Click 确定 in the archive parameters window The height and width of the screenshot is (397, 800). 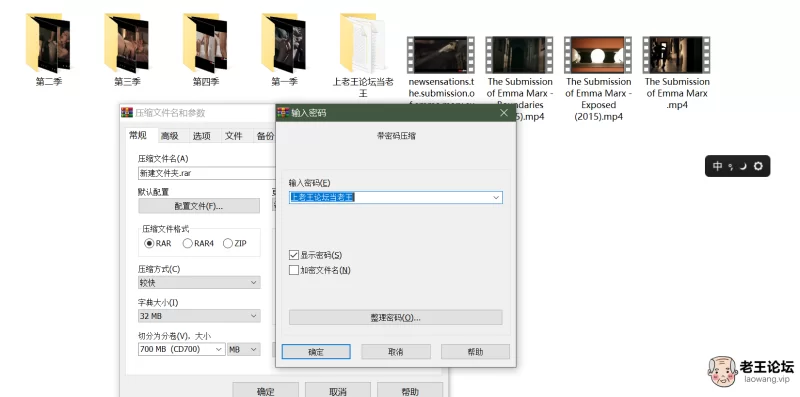coord(265,391)
